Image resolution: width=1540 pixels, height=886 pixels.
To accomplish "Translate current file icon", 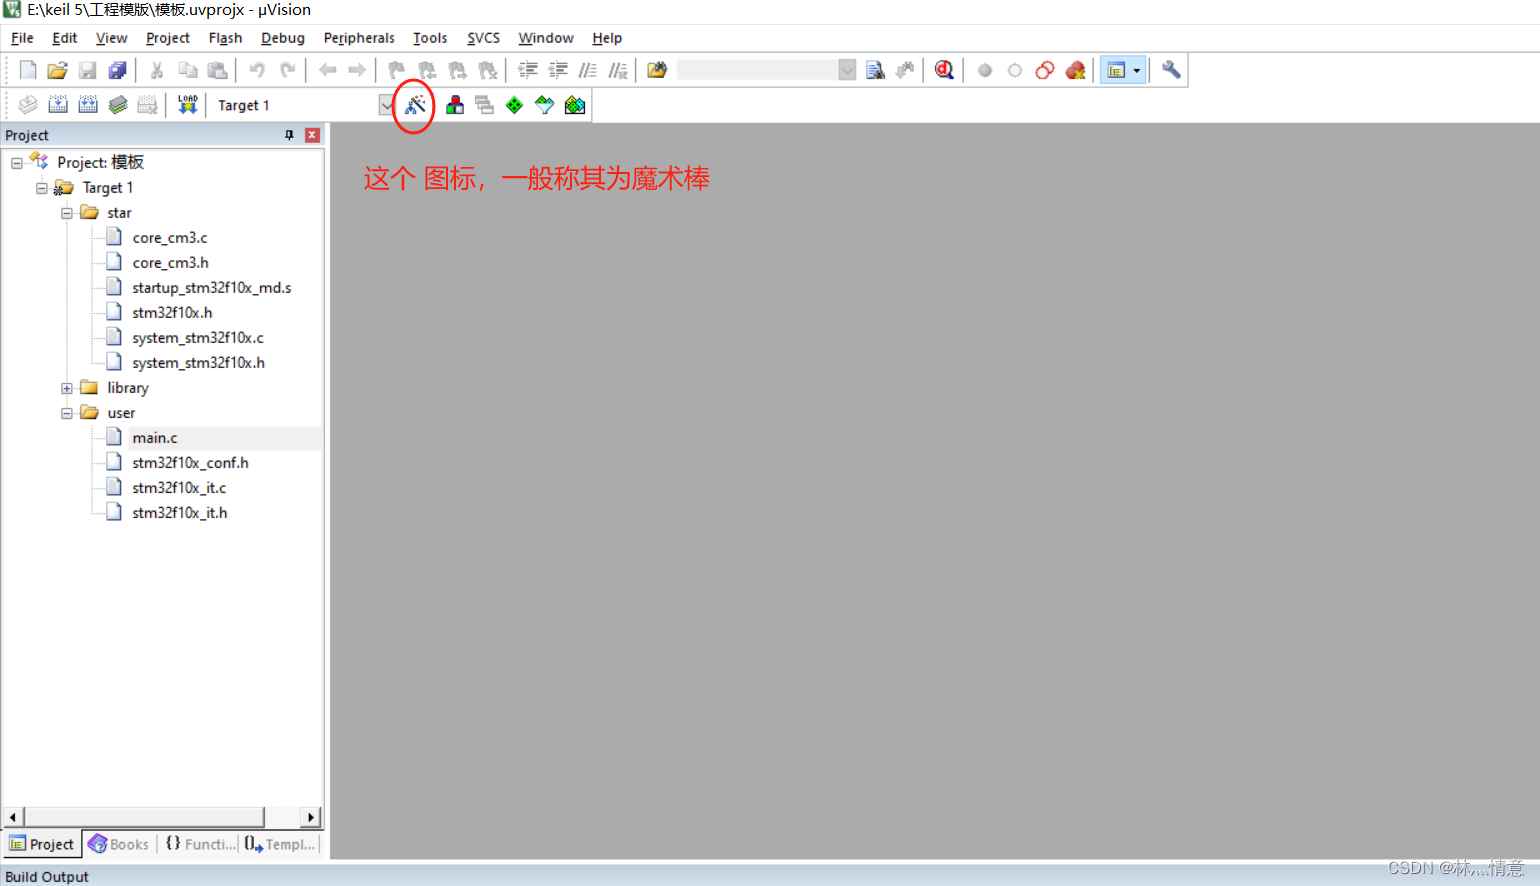I will [28, 105].
